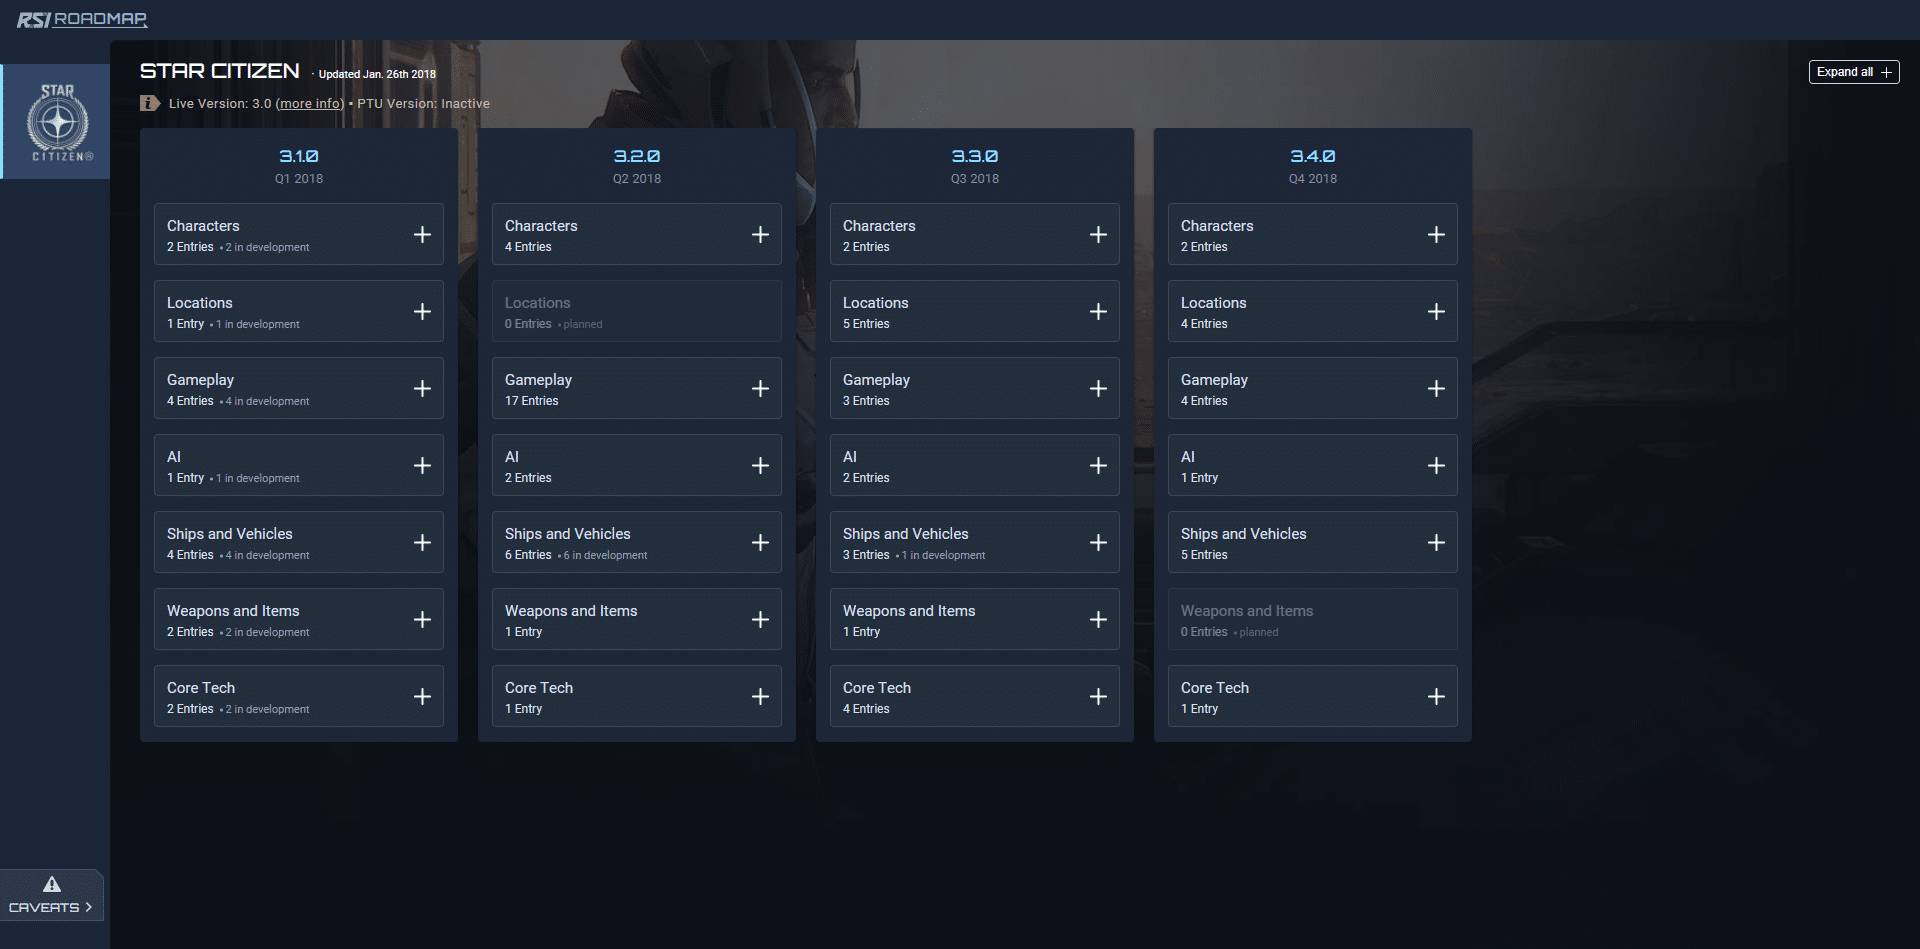Click the disabled 3.2.0 Locations card
Viewport: 1920px width, 949px height.
pos(636,312)
